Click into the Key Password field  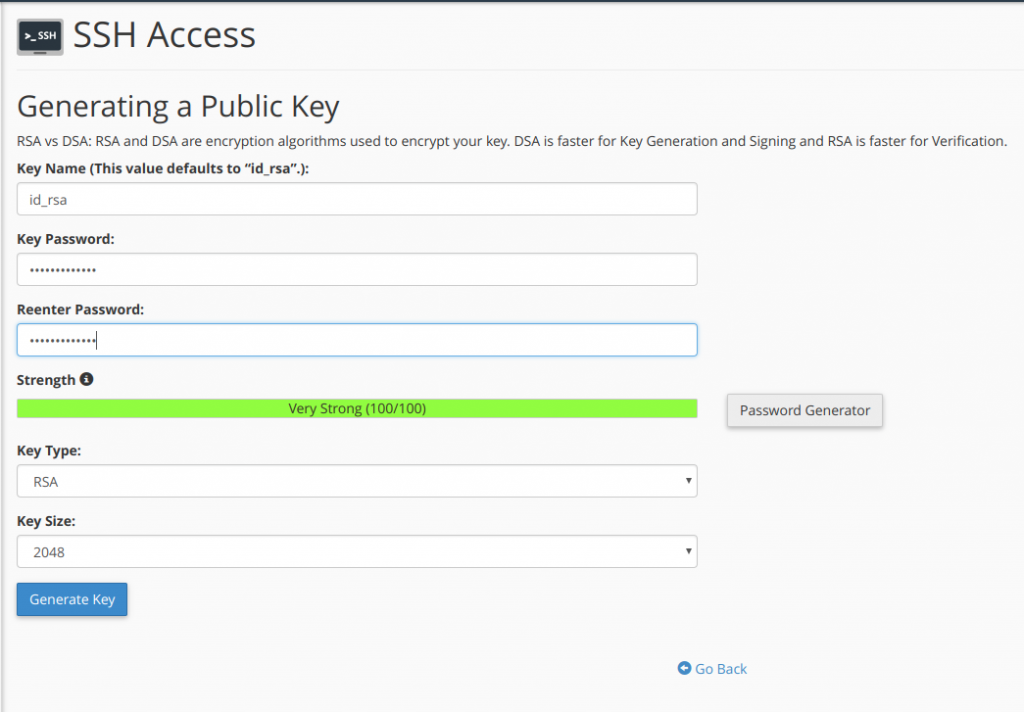coord(357,270)
